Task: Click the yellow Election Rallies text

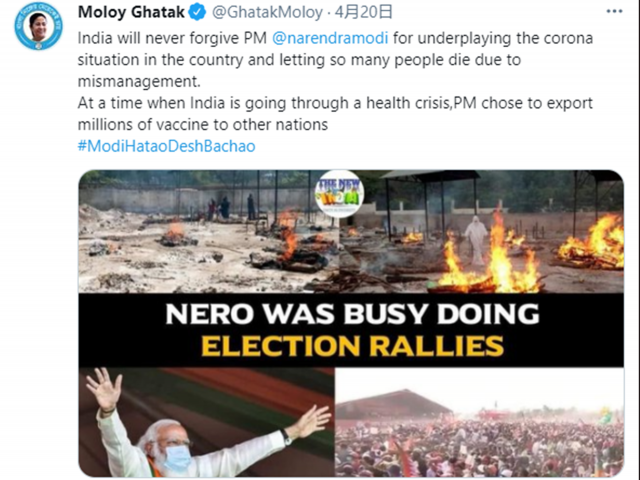Action: [x=353, y=346]
